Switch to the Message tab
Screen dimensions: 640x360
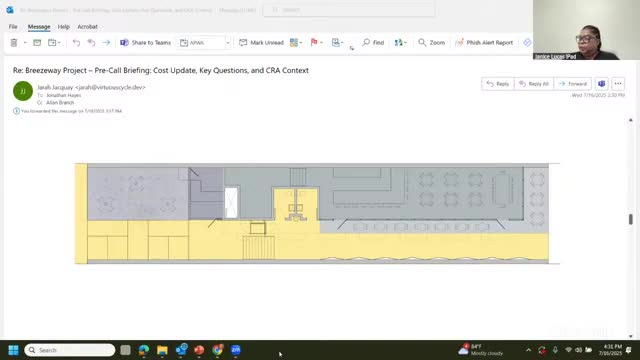(39, 27)
